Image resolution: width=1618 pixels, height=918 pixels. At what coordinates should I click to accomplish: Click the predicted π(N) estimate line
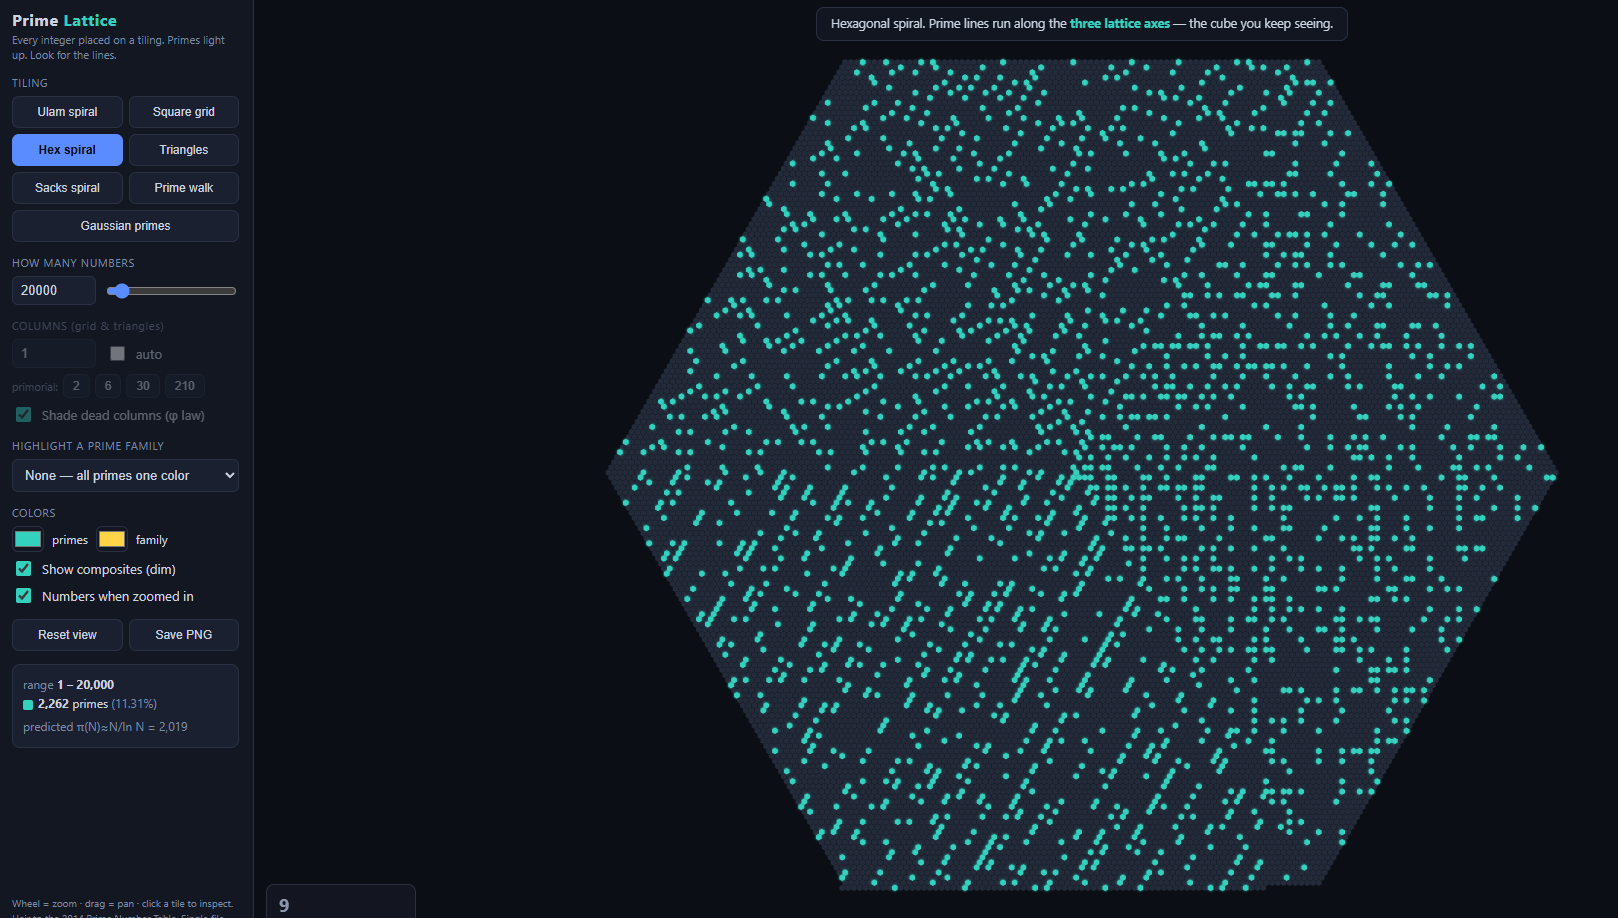click(x=105, y=727)
